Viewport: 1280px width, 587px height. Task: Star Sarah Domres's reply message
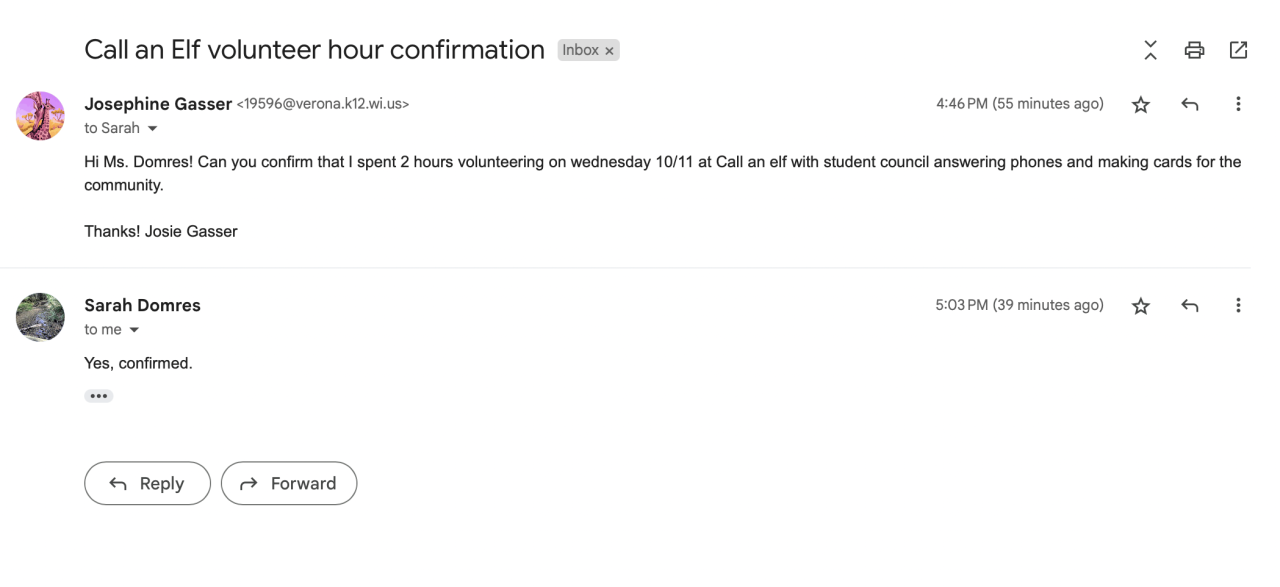(x=1140, y=307)
